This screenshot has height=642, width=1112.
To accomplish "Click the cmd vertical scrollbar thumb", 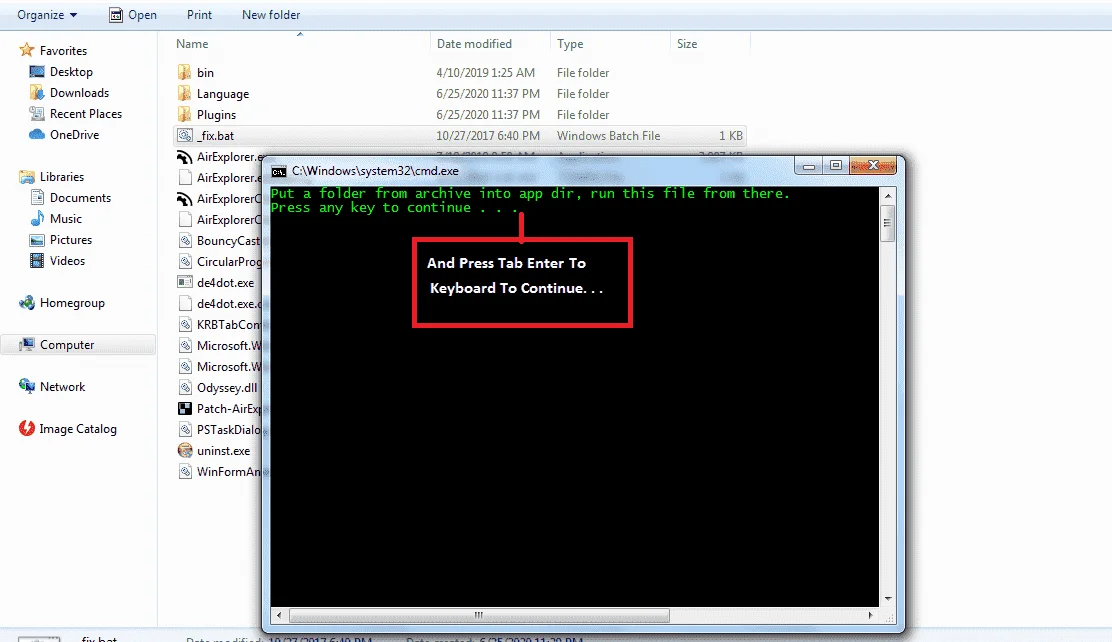I will click(x=887, y=223).
